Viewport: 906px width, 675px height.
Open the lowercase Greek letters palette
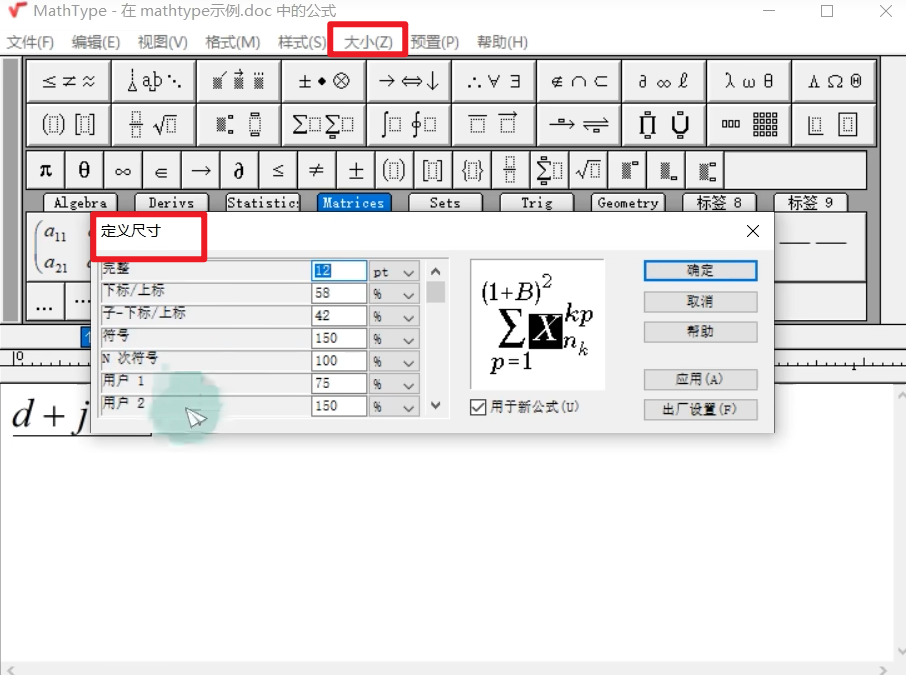(x=749, y=81)
